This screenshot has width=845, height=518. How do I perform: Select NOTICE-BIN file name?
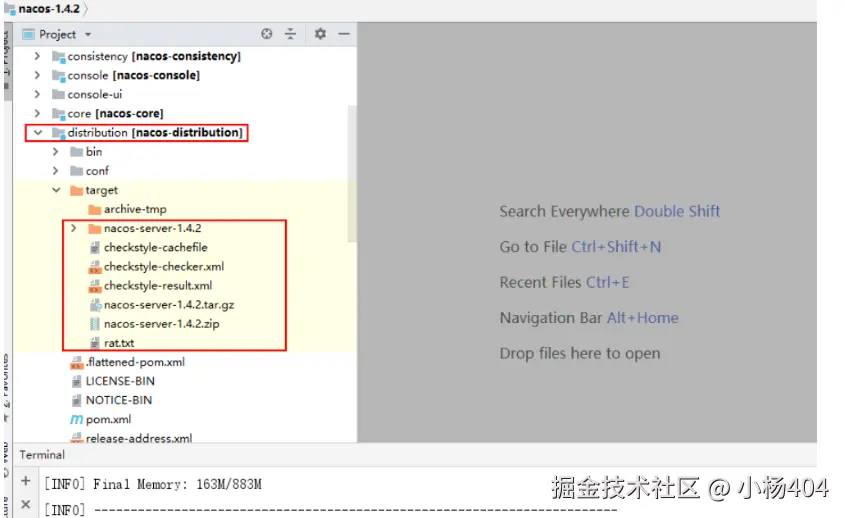119,400
